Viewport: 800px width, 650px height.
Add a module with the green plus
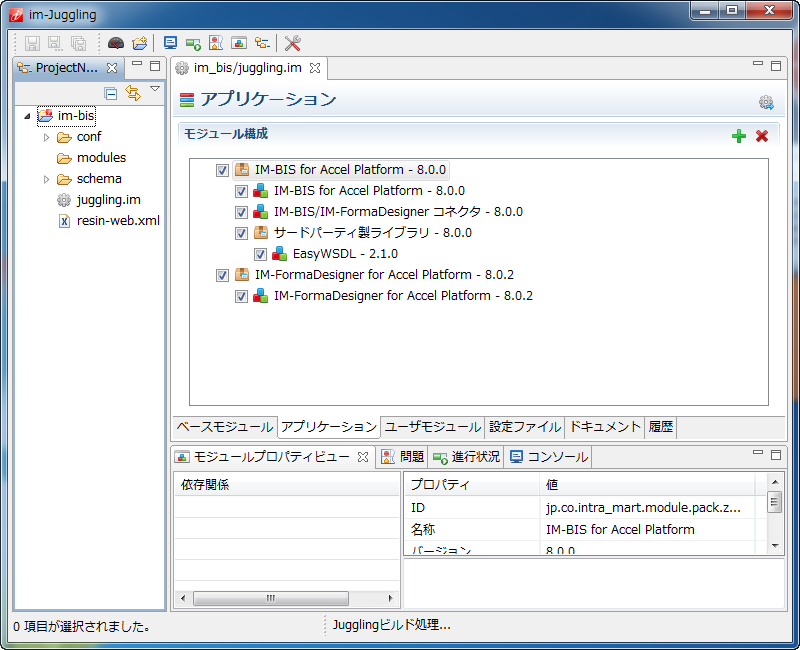(x=739, y=136)
